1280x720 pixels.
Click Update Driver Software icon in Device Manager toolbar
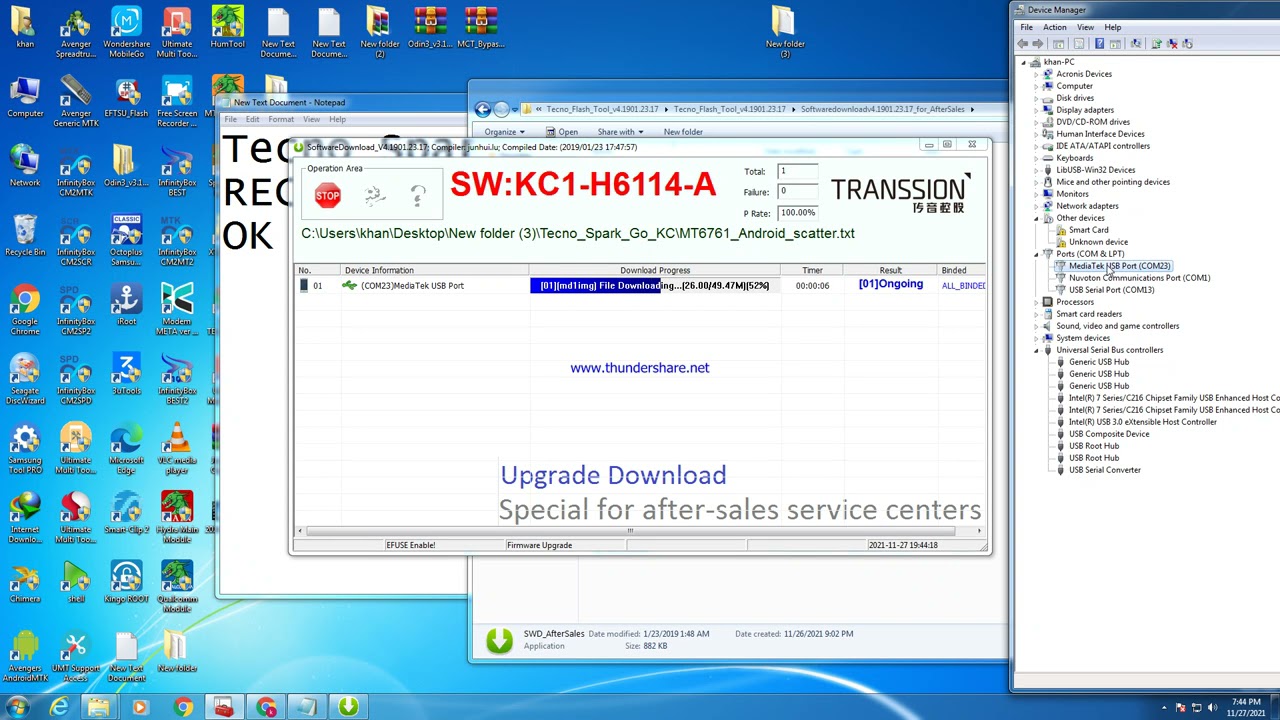(1157, 44)
